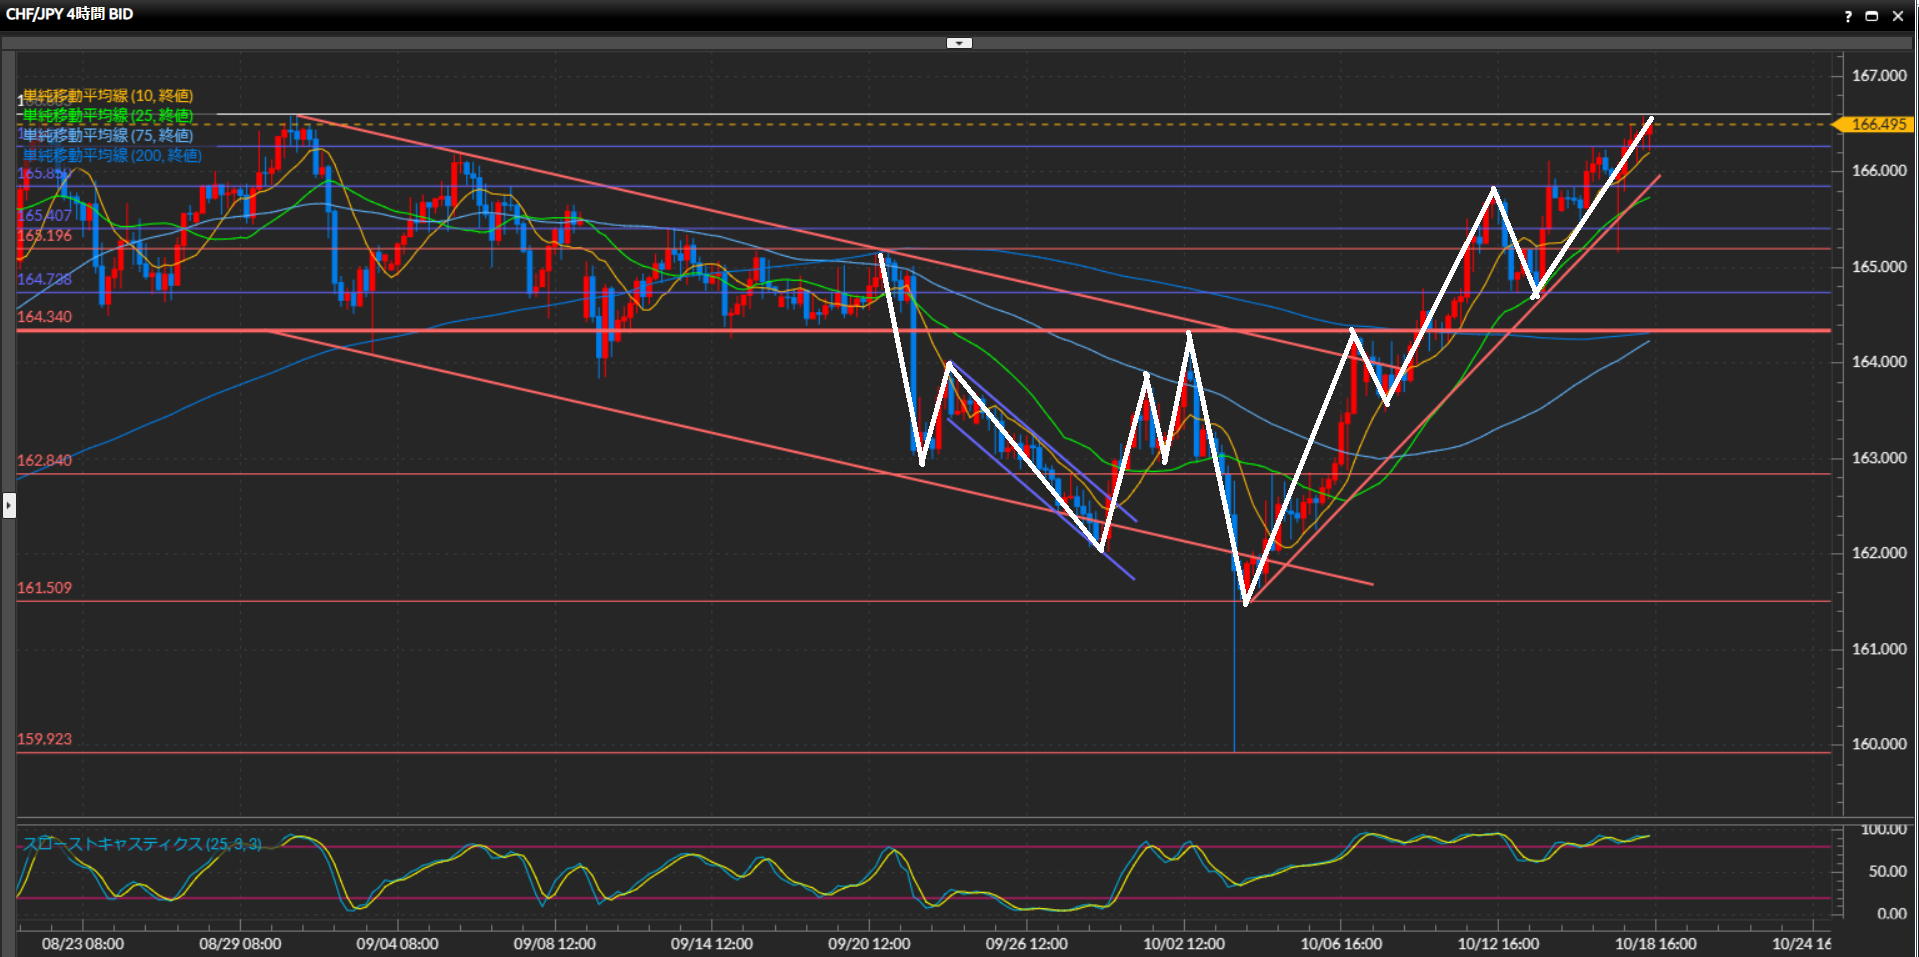
Task: Click the current price tag 166.495
Action: coord(1877,125)
